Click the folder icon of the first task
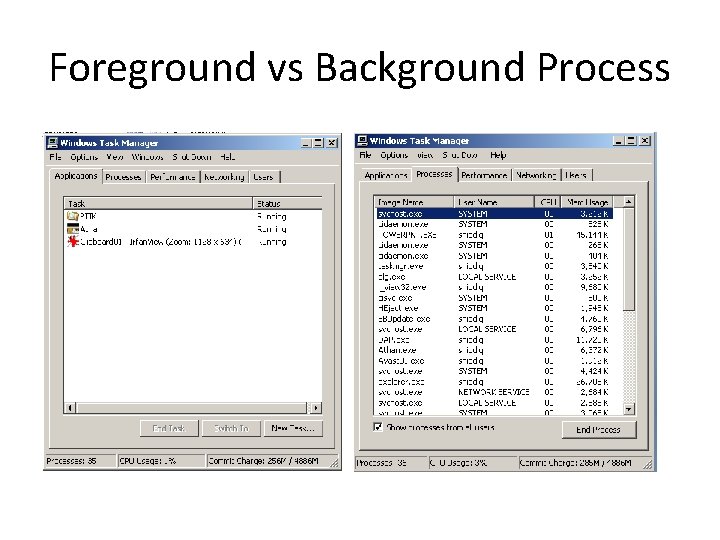 click(x=73, y=216)
